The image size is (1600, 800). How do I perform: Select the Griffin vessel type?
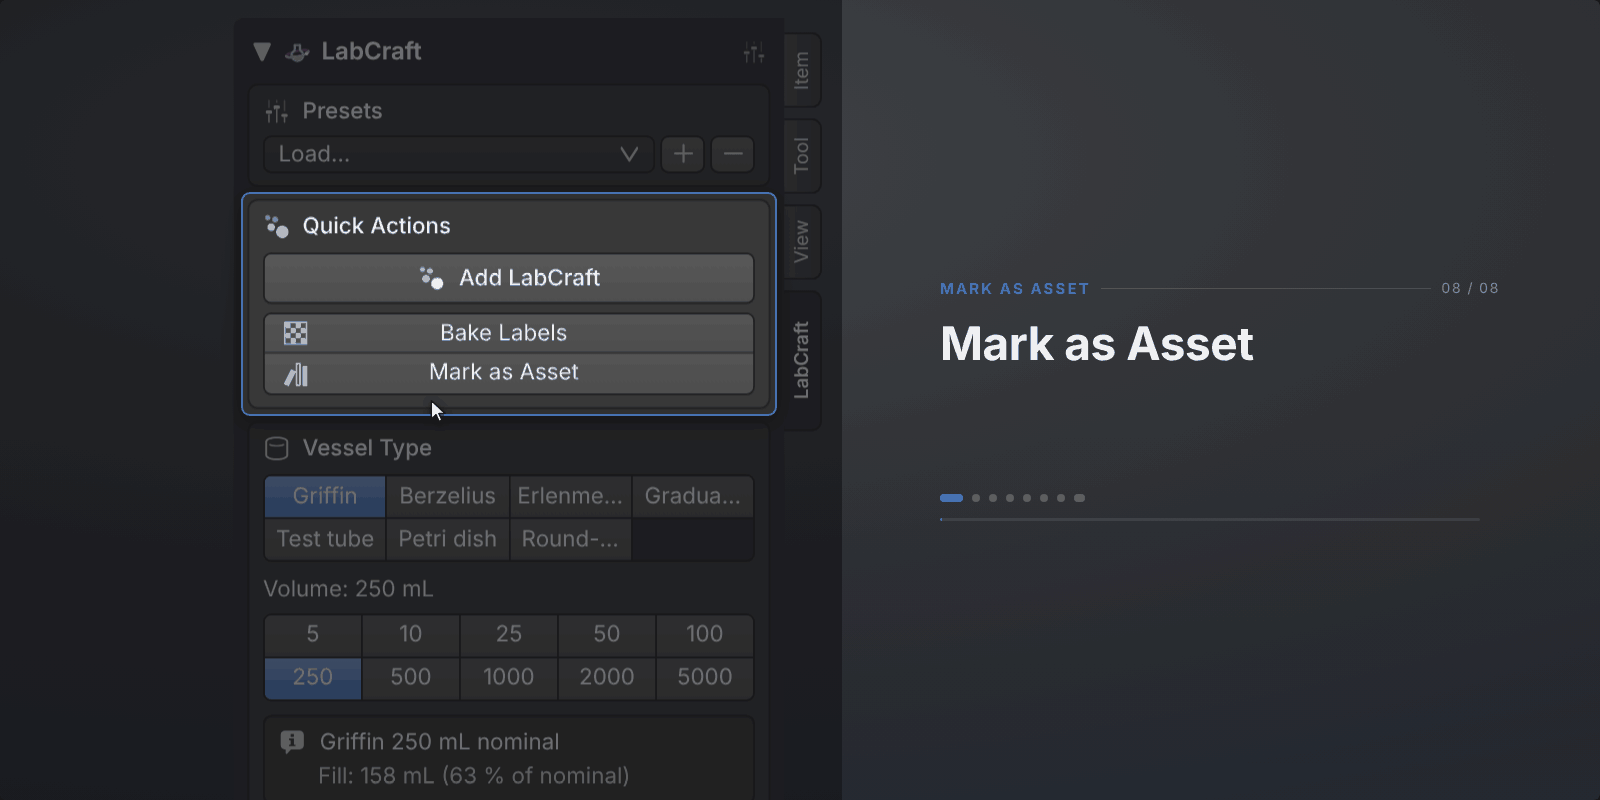click(325, 496)
